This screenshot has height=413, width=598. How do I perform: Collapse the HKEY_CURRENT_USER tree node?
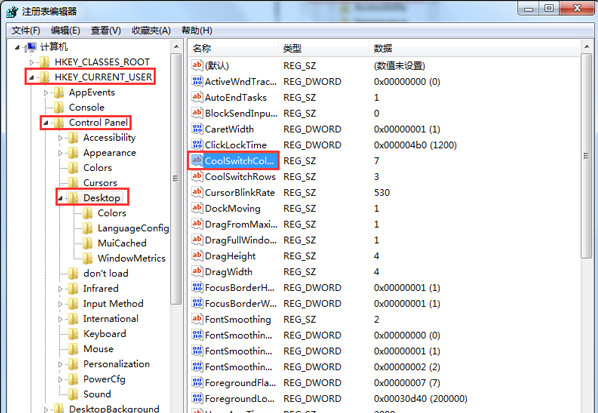click(x=32, y=77)
